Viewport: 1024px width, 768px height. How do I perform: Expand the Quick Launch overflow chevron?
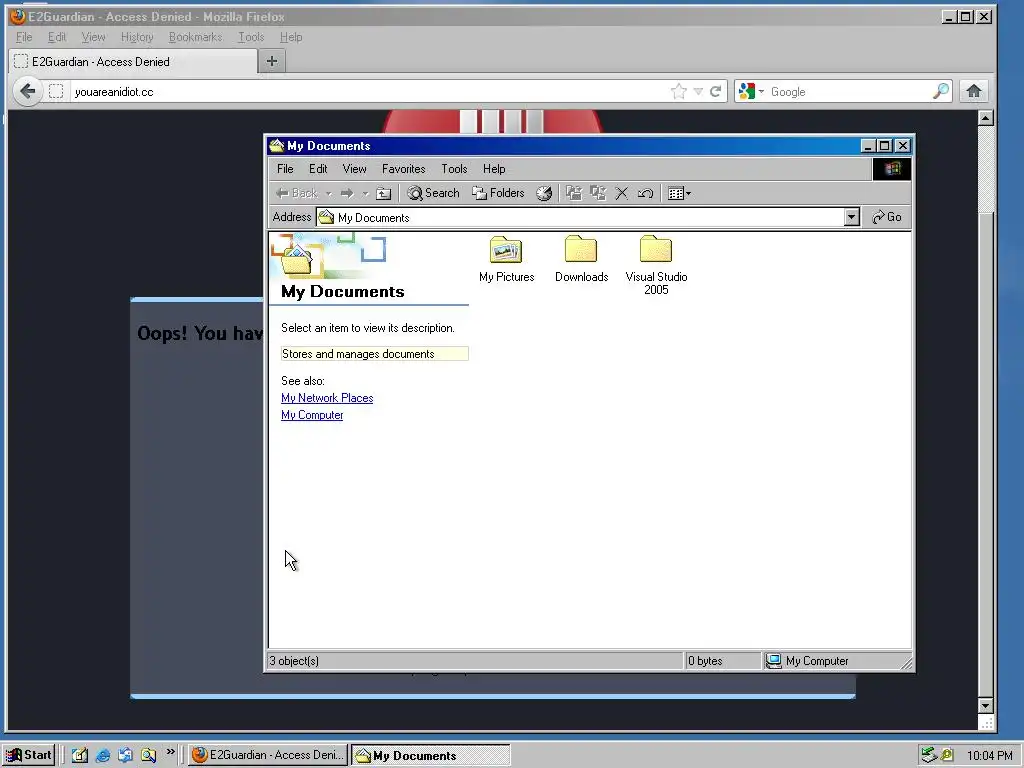(170, 752)
